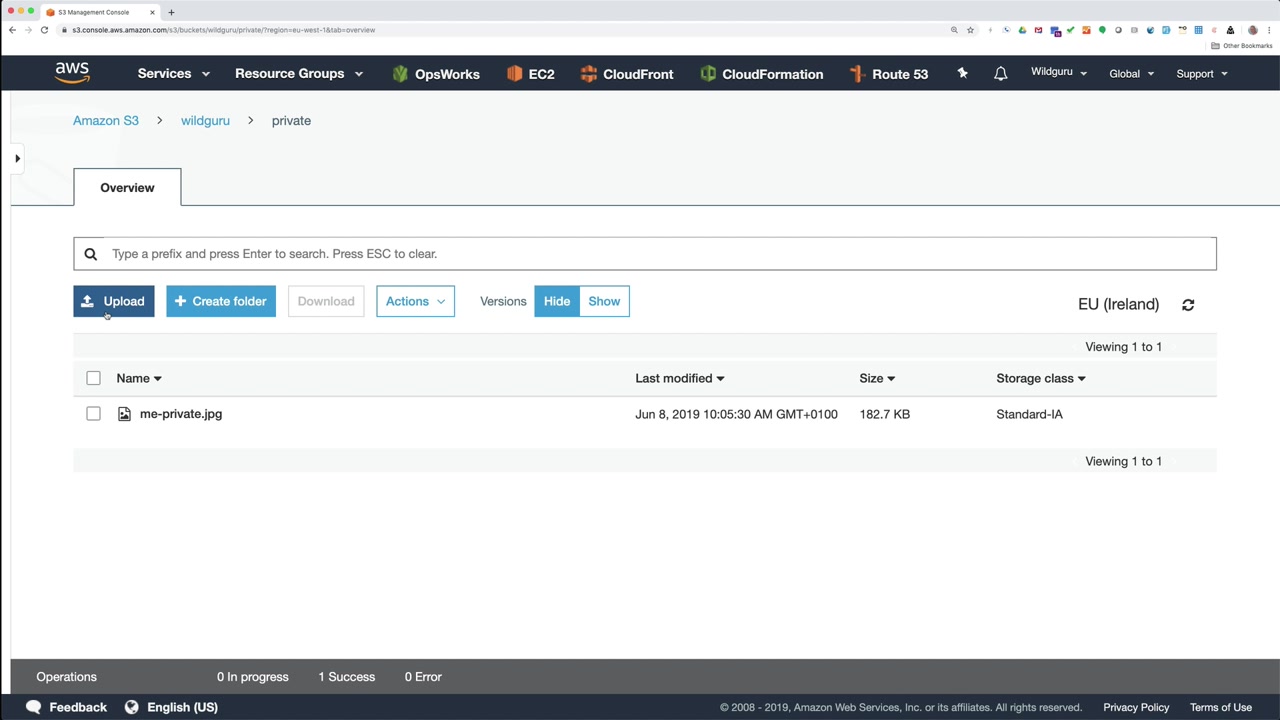Bookmark this page with the star icon

coord(970,30)
